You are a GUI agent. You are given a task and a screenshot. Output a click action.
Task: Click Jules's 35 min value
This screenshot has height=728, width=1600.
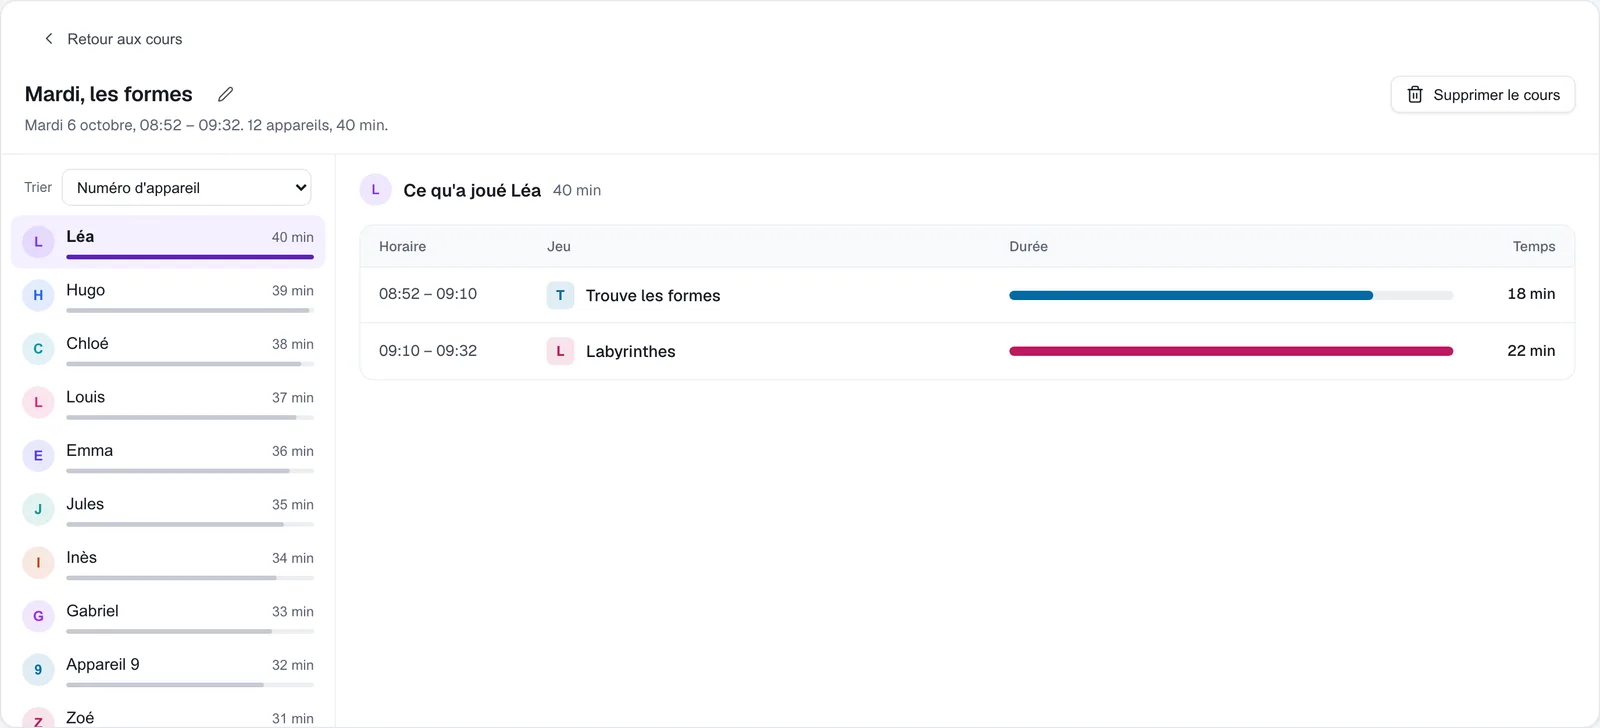pos(293,505)
